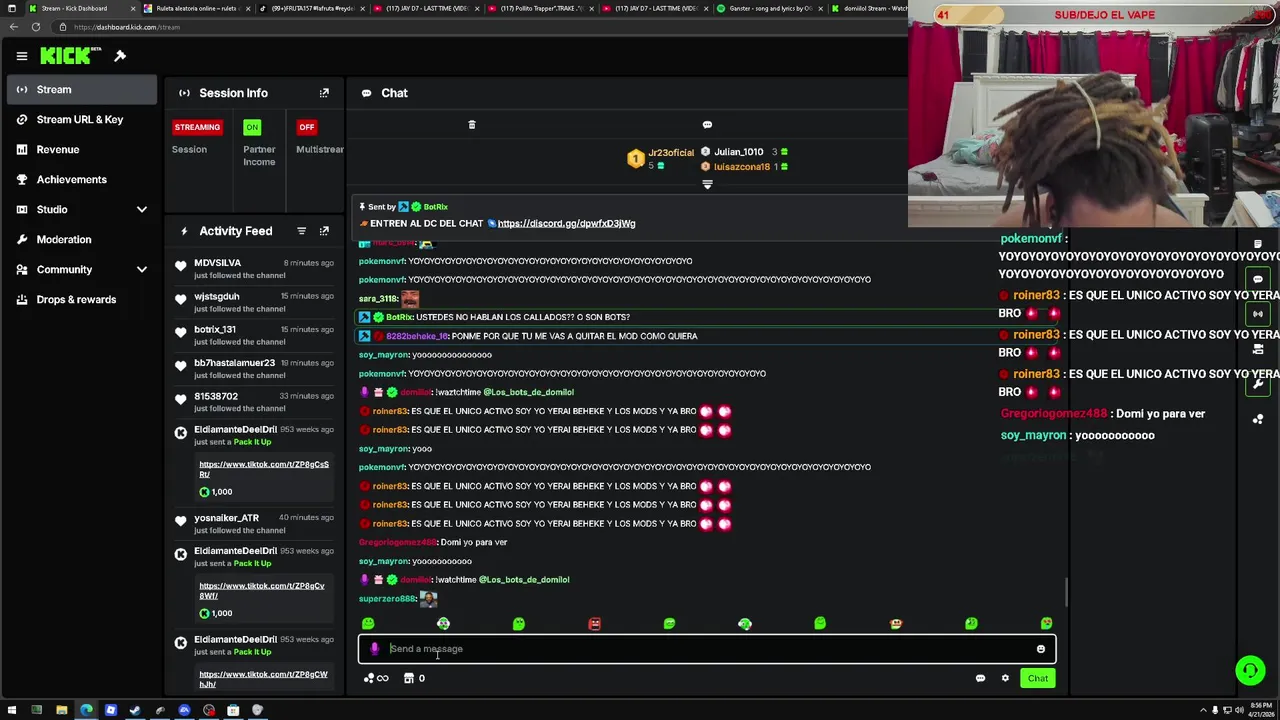Insert the red angry emote
The image size is (1280, 720).
[594, 624]
